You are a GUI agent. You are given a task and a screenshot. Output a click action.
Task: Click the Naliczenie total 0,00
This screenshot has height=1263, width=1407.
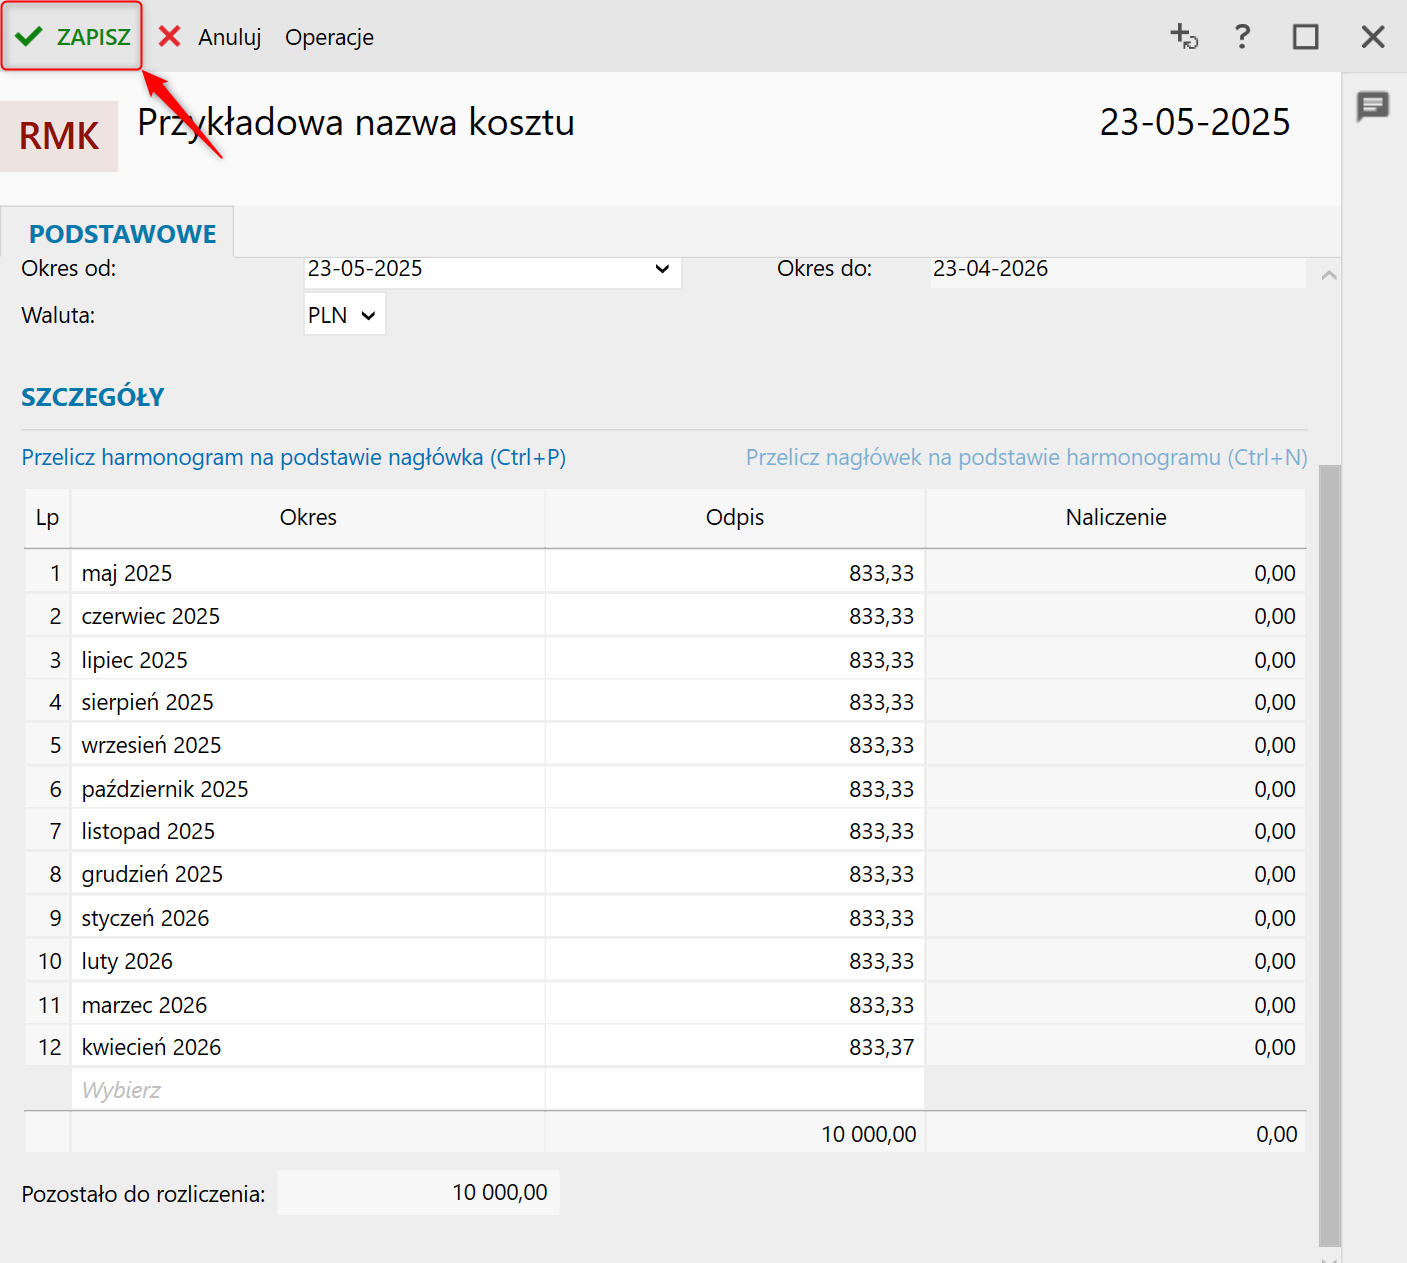pyautogui.click(x=1277, y=1134)
